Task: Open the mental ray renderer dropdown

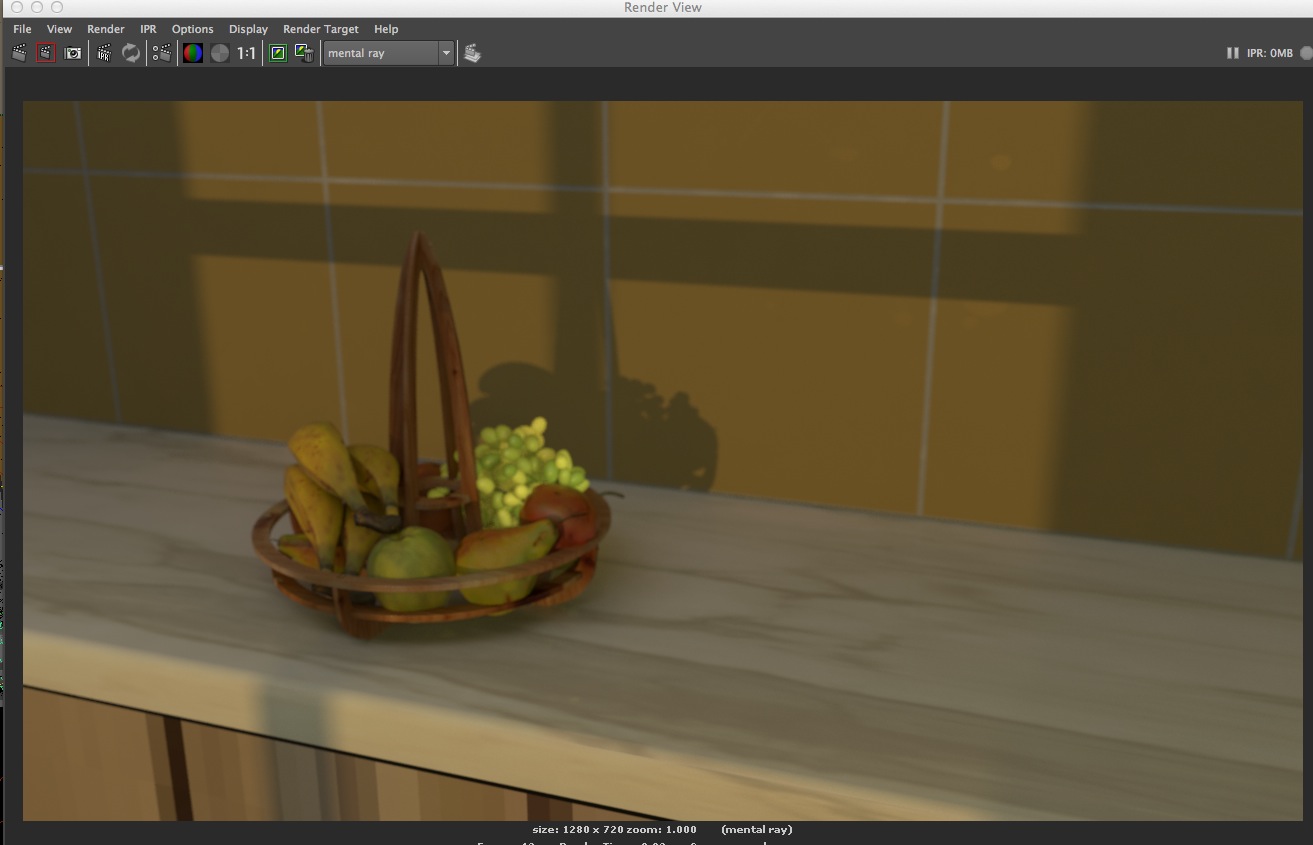Action: pyautogui.click(x=389, y=53)
